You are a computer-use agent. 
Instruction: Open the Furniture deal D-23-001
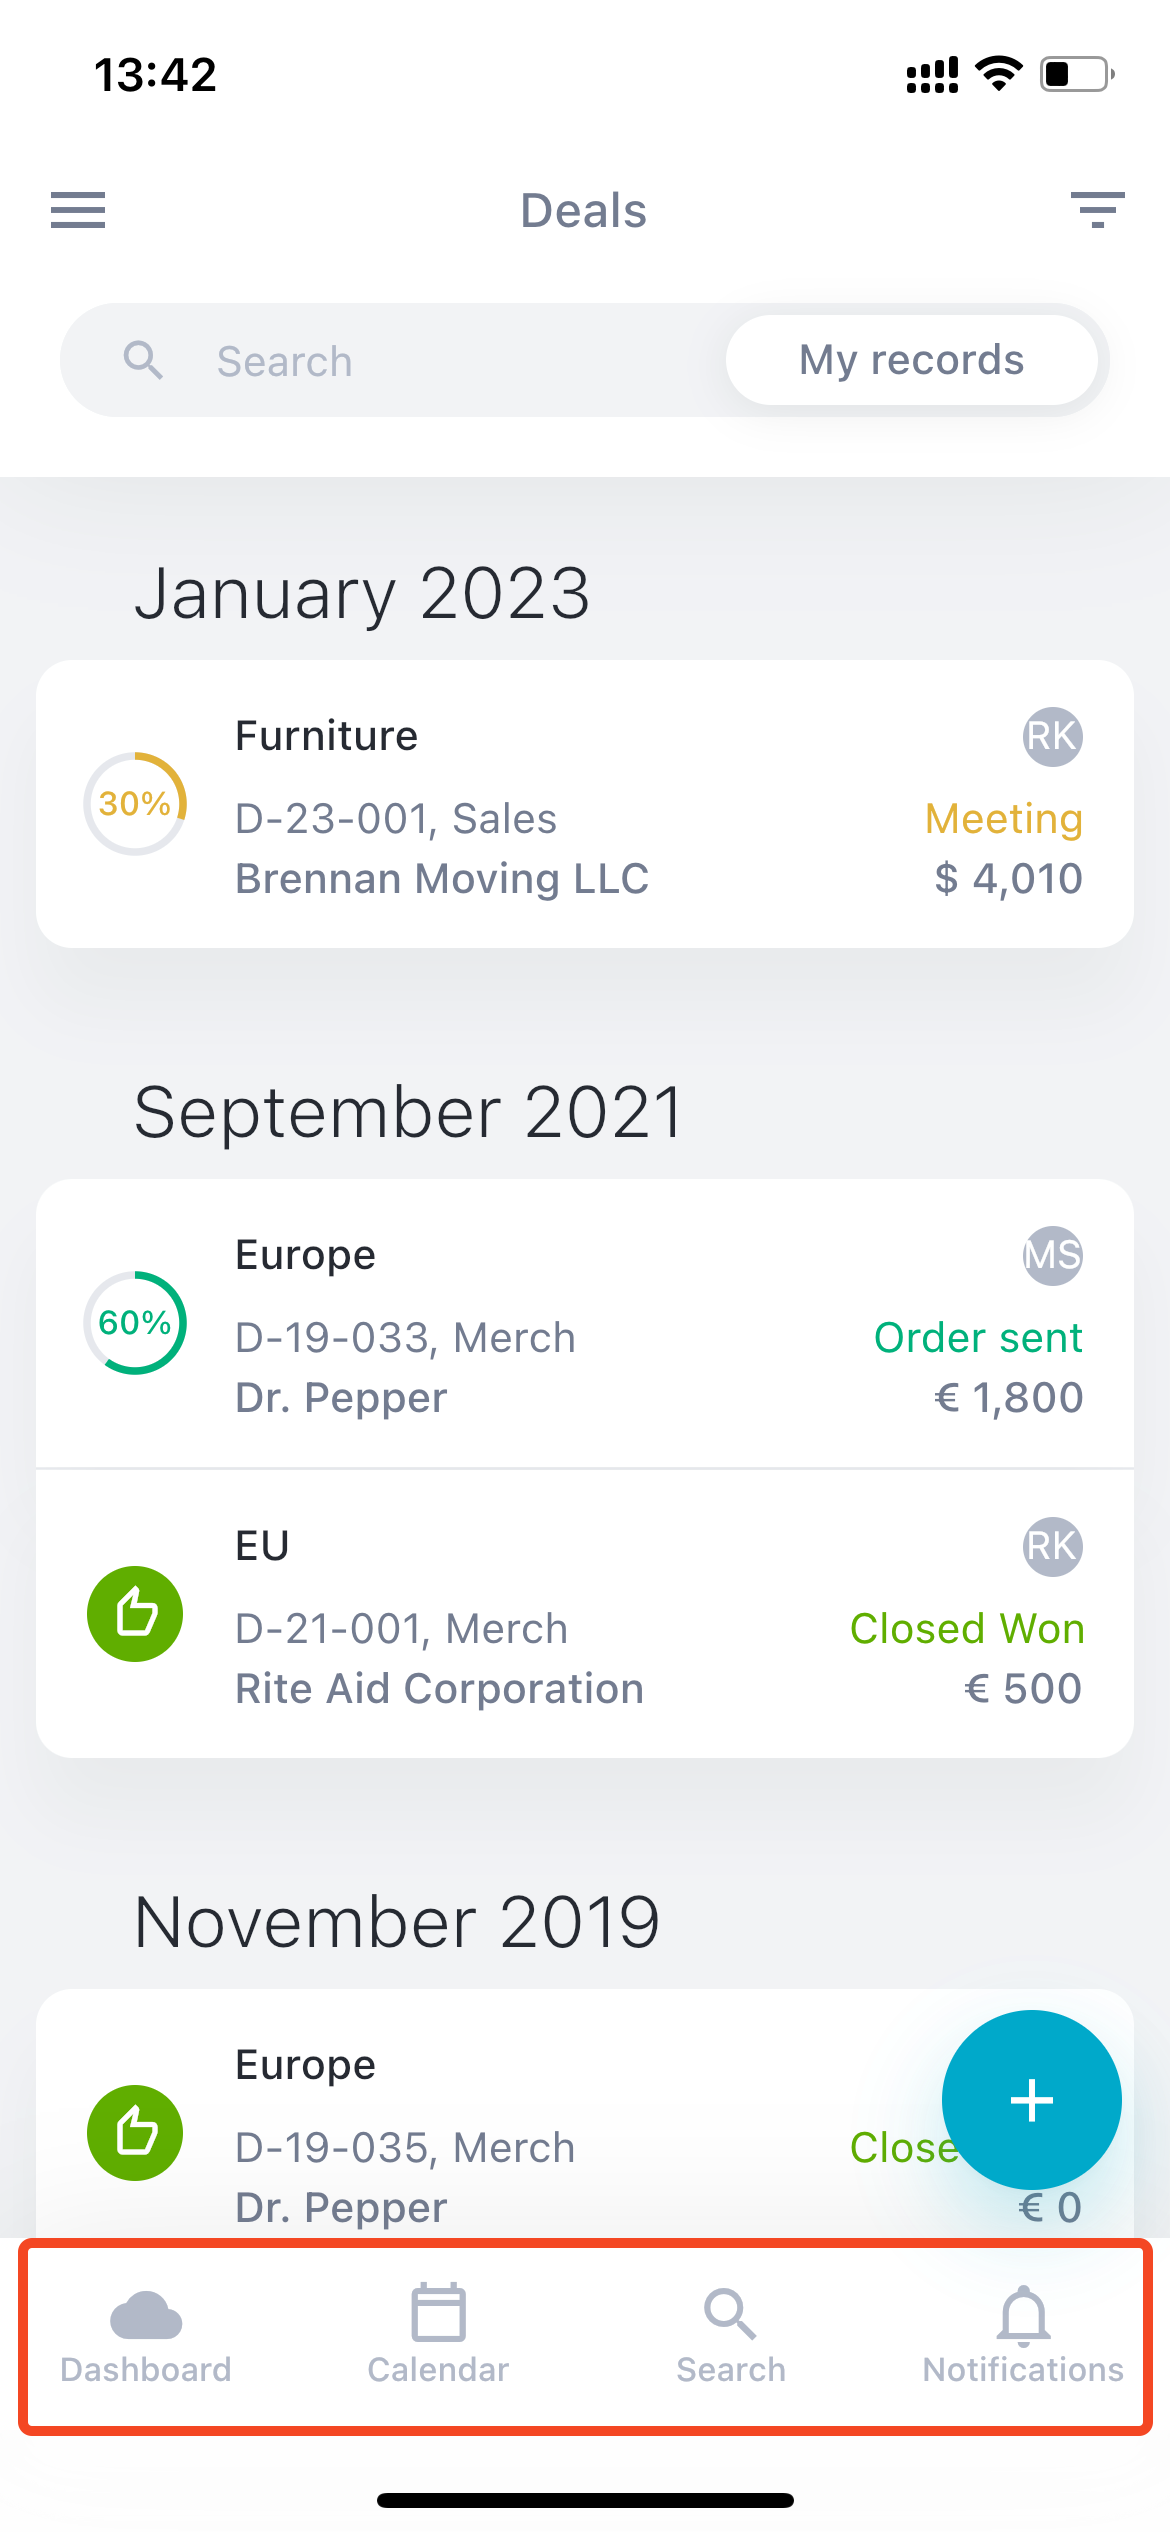point(585,804)
